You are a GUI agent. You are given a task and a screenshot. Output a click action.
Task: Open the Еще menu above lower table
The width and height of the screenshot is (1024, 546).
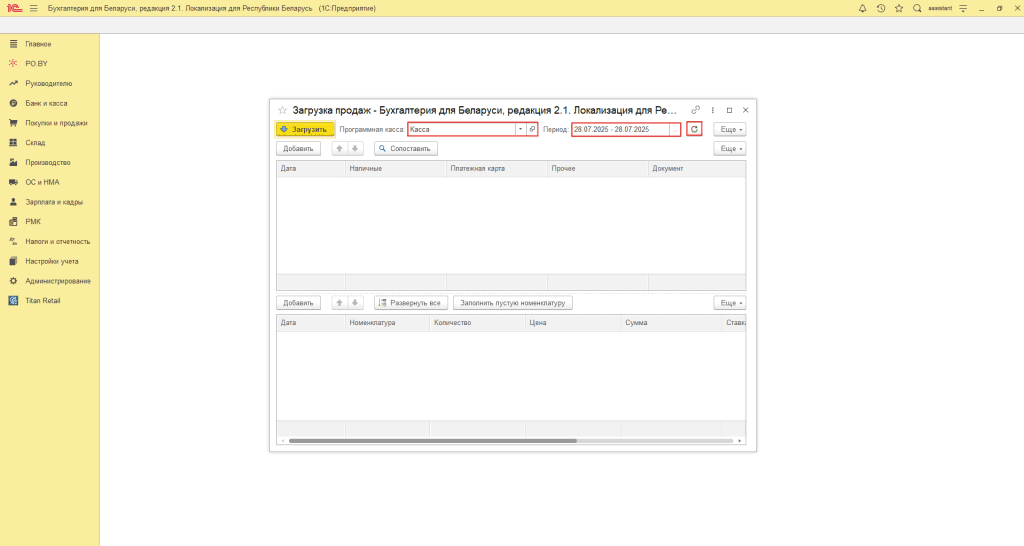click(729, 303)
